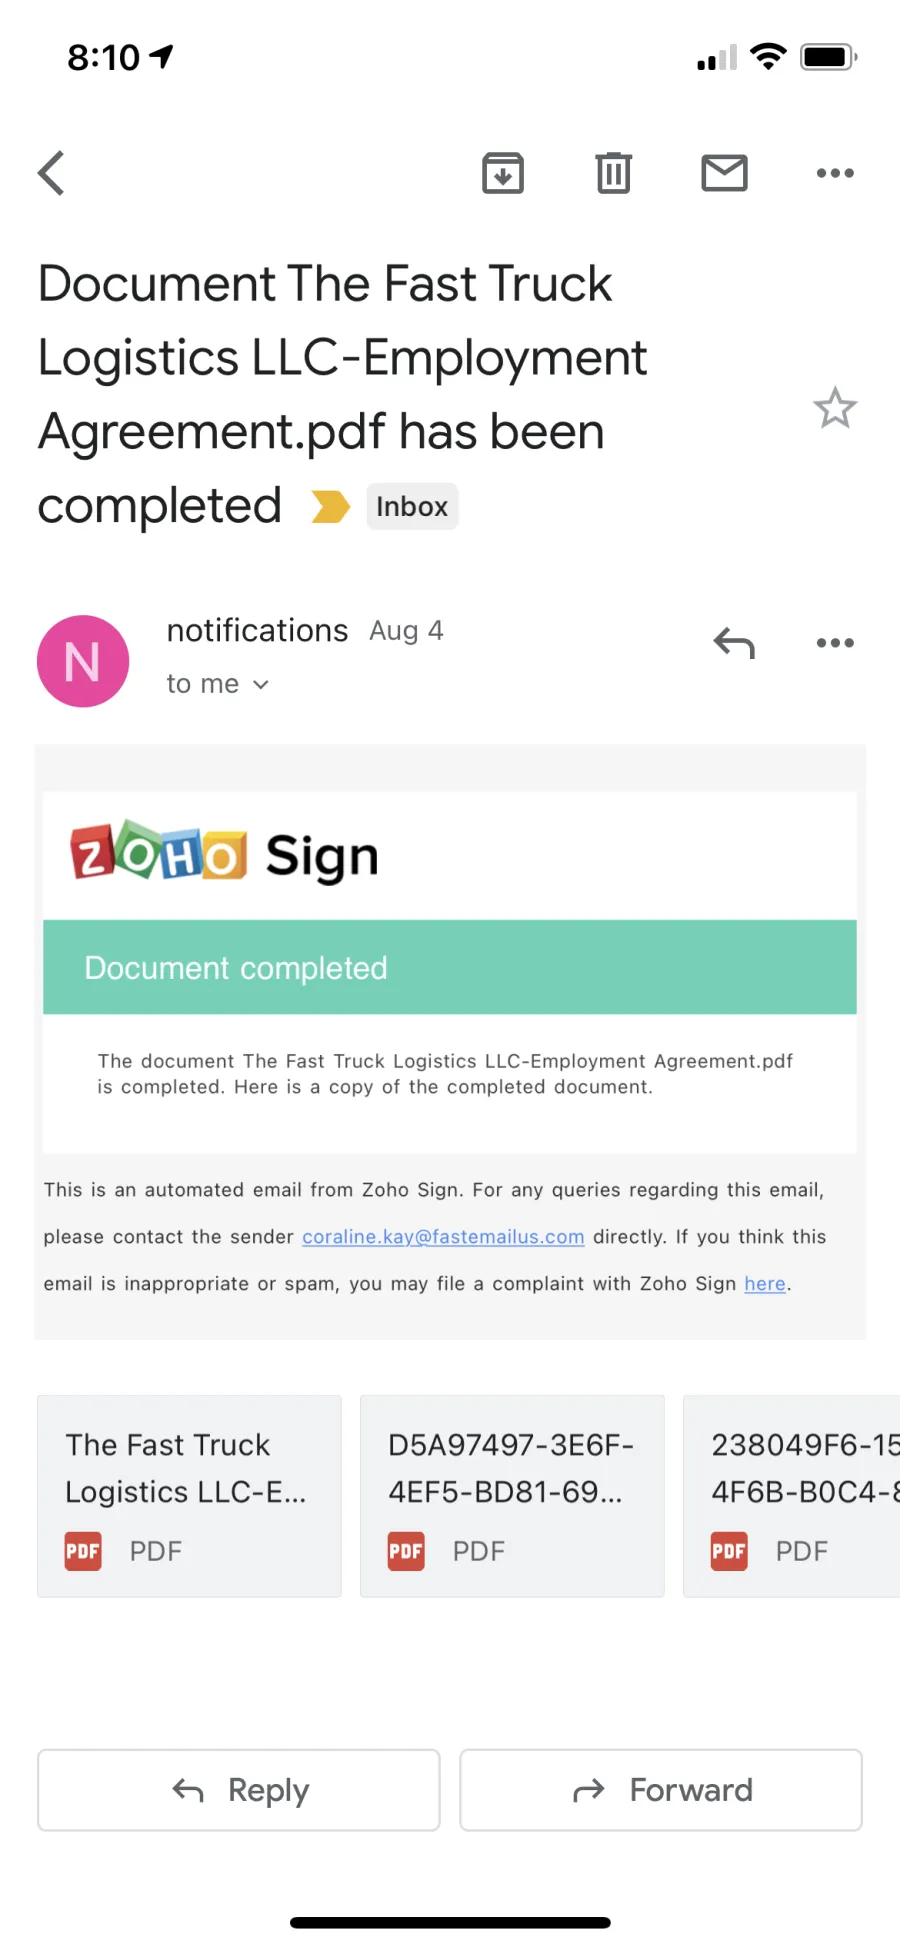
Task: Select the Inbox label tag
Action: [x=412, y=507]
